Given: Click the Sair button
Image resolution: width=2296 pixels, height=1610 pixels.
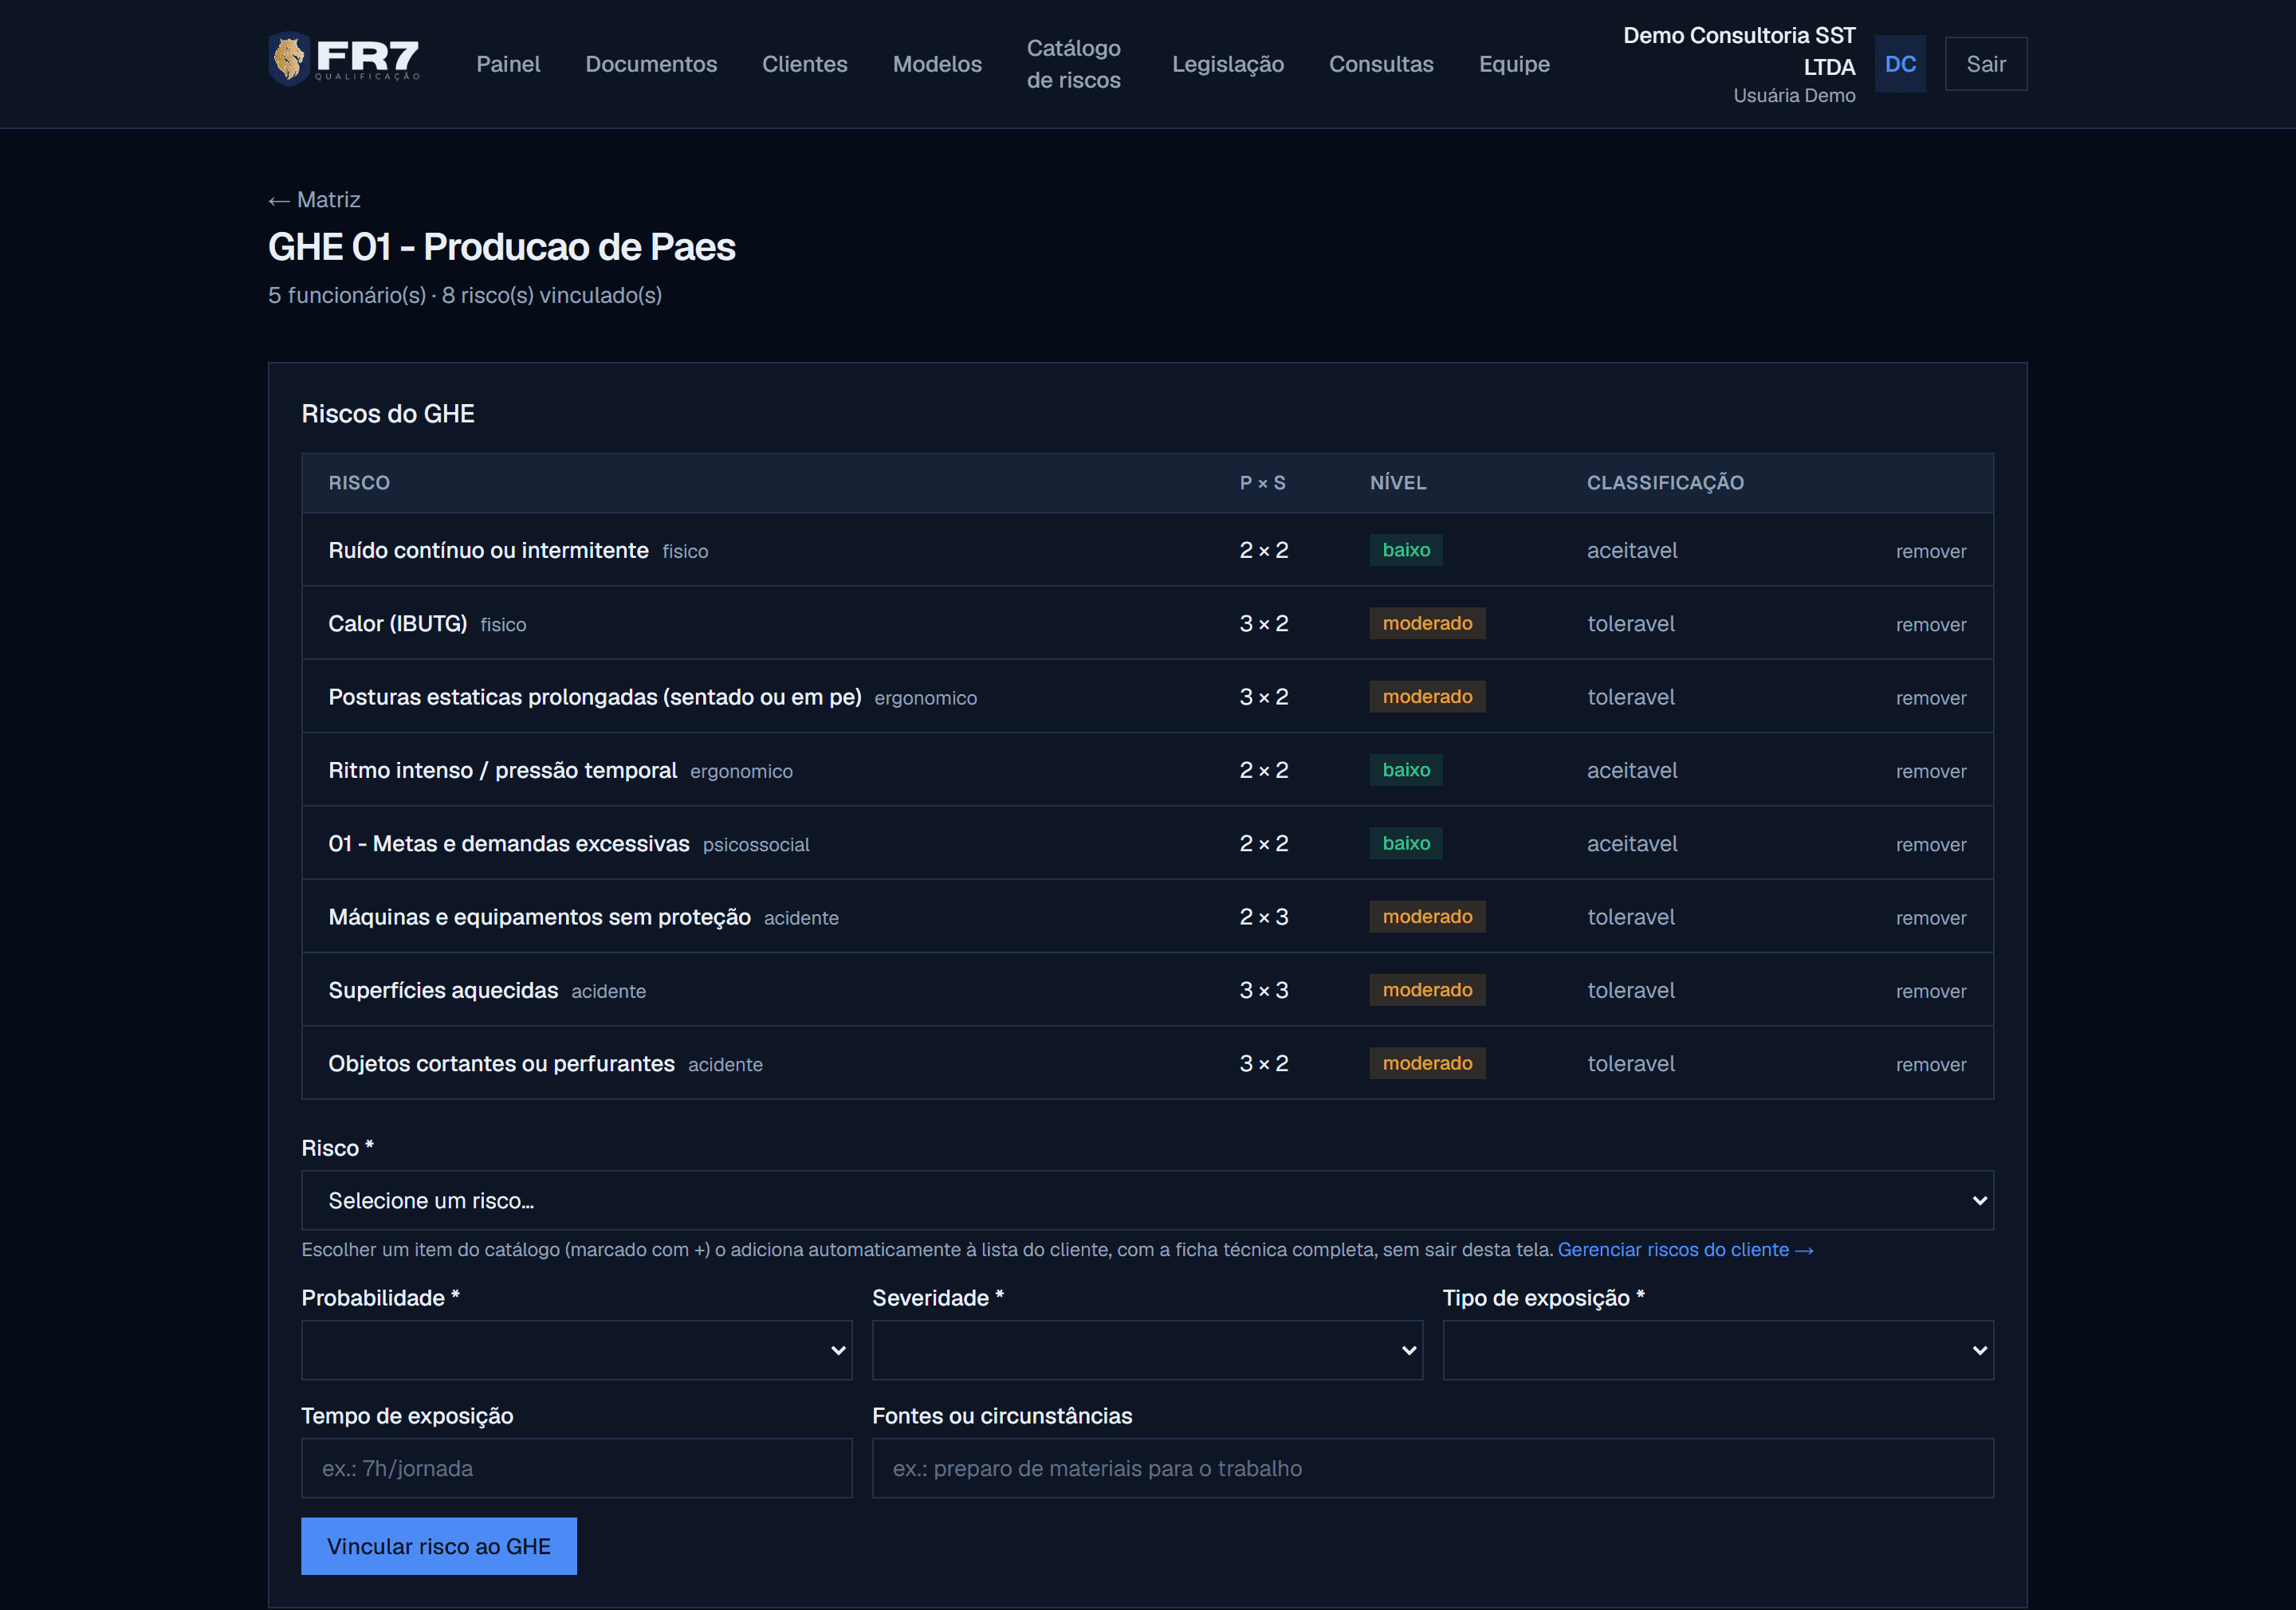Looking at the screenshot, I should (1985, 64).
